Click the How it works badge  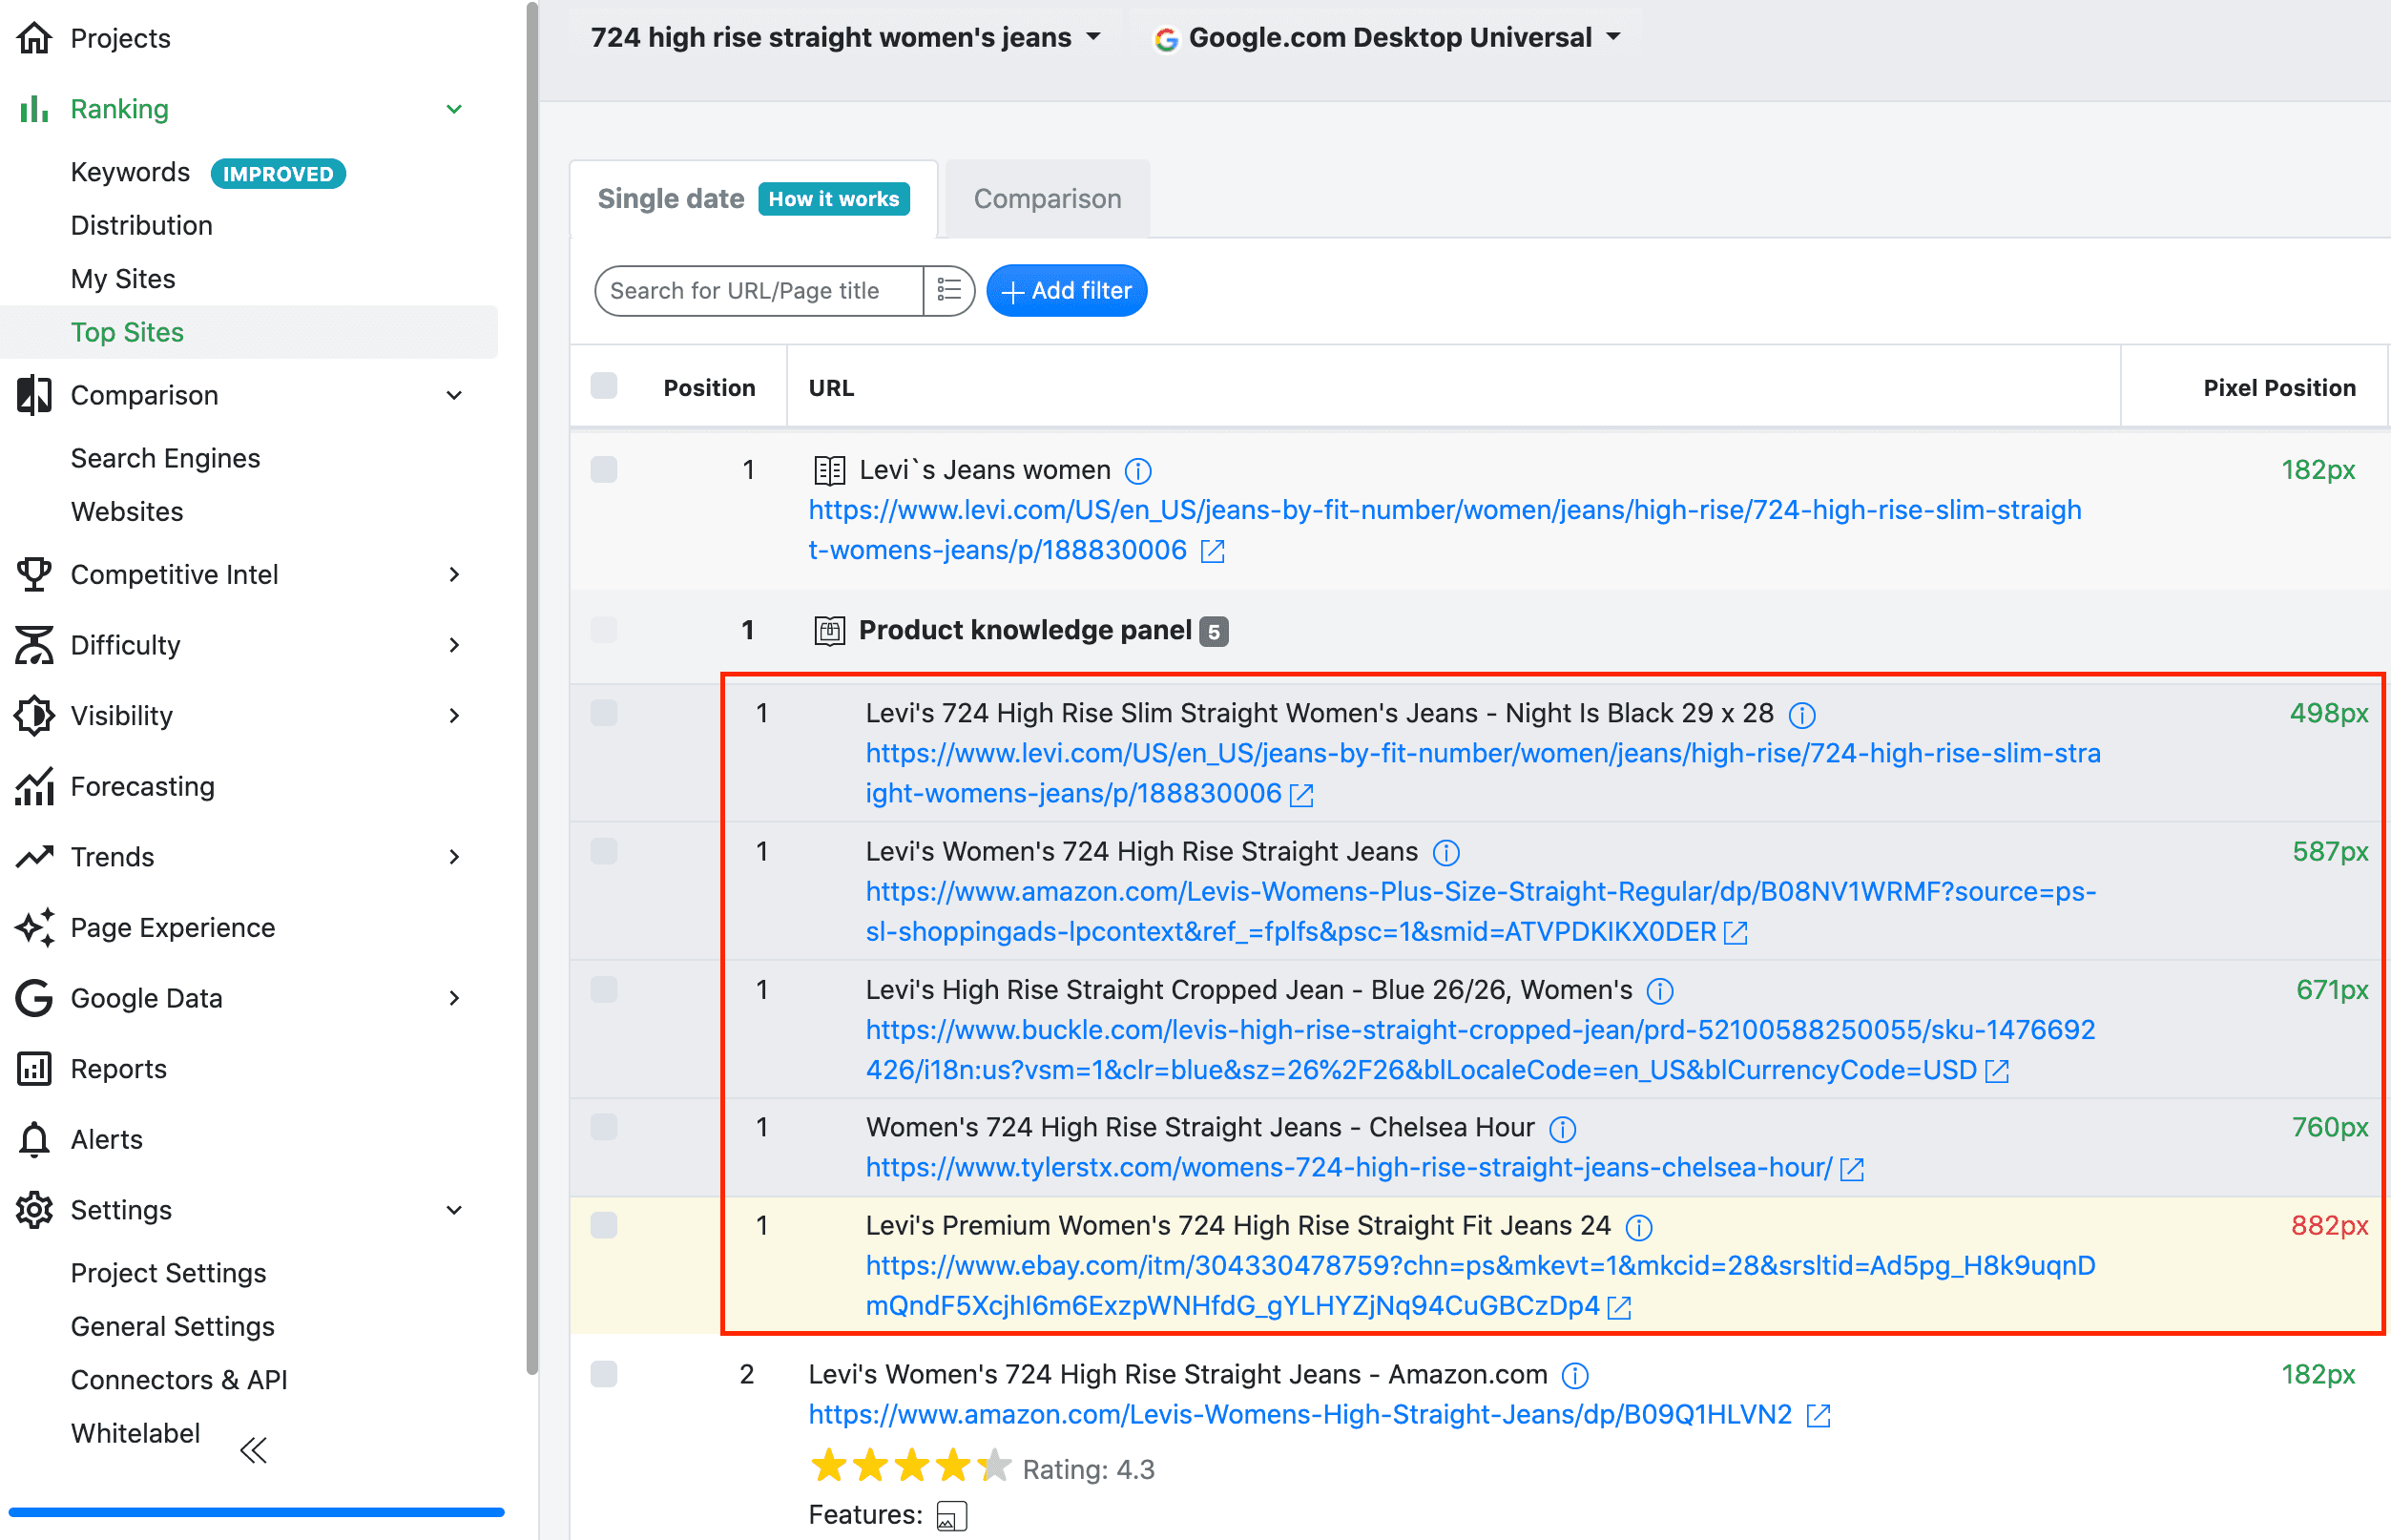click(834, 199)
